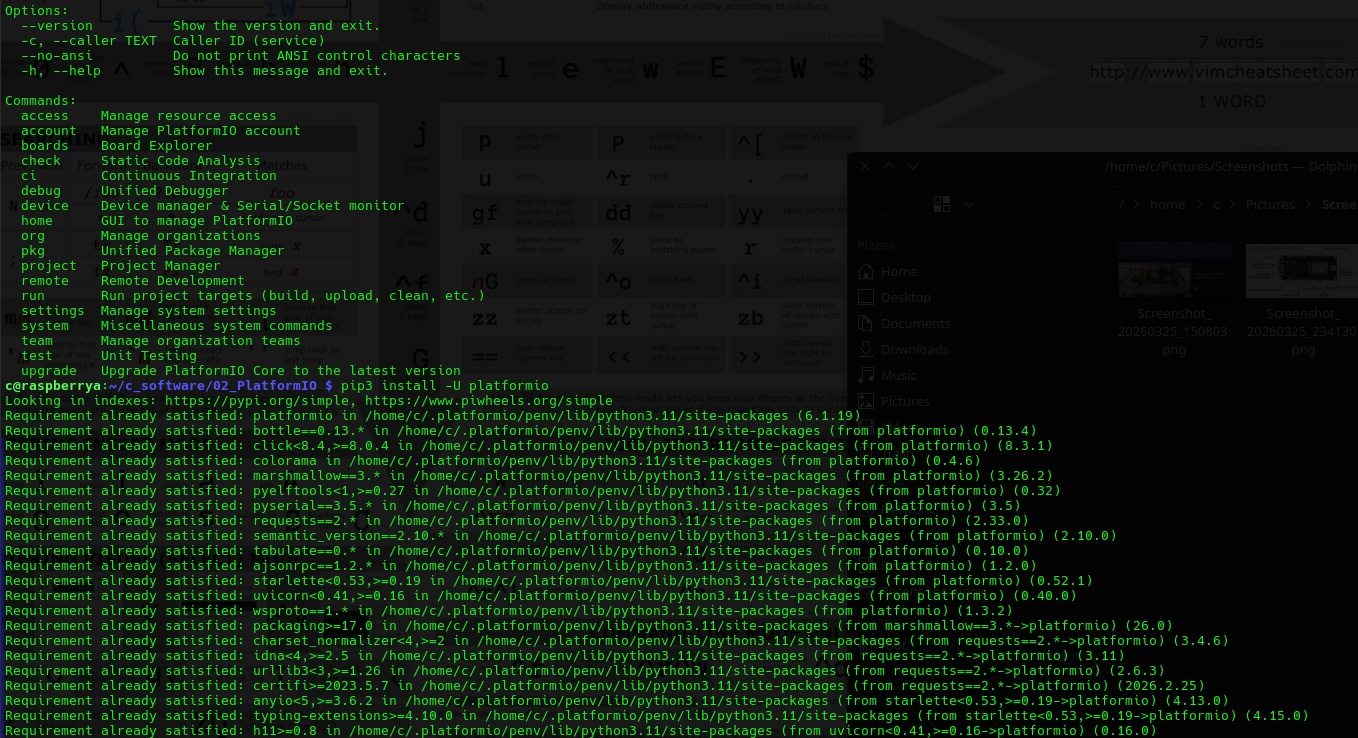Select the Documents icon in Places
1358x738 pixels.
866,323
